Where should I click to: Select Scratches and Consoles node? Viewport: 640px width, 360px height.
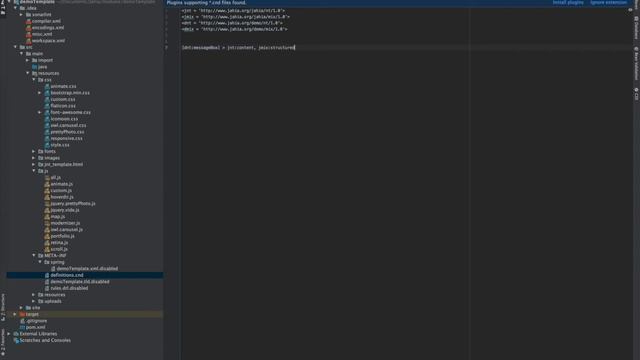tap(45, 340)
